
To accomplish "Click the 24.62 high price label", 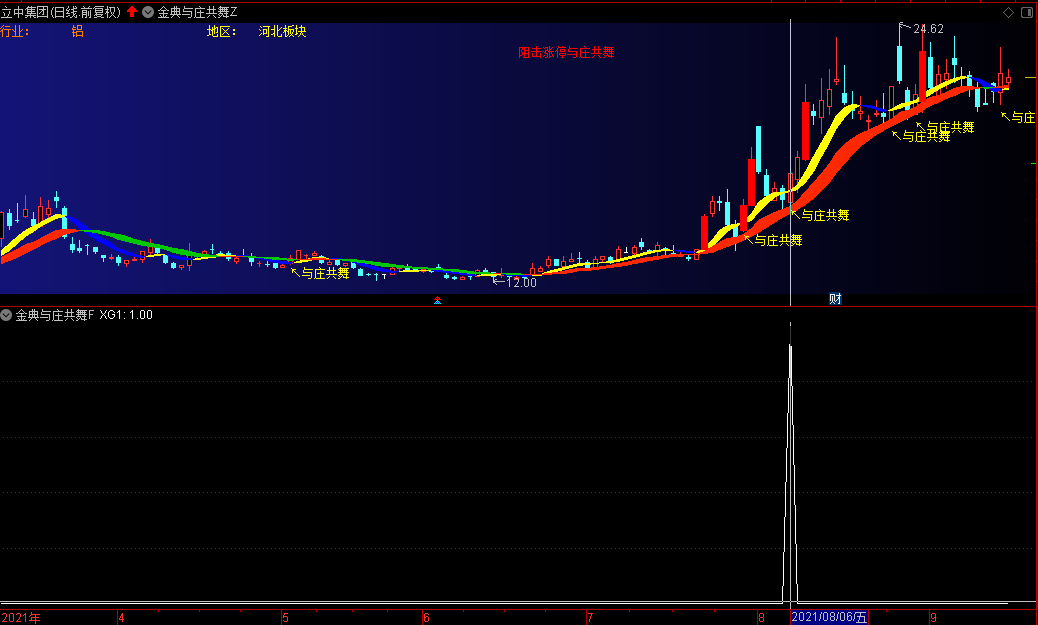I will tap(928, 29).
